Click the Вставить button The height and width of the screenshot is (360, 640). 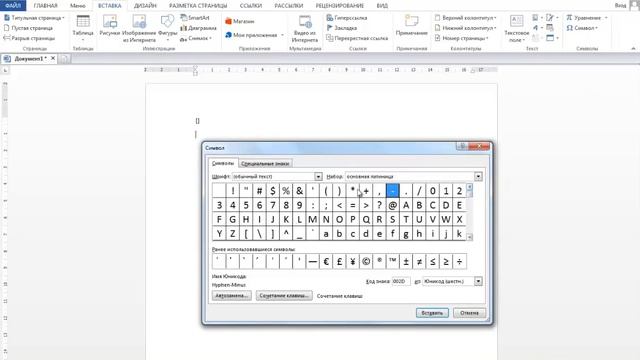tap(432, 313)
